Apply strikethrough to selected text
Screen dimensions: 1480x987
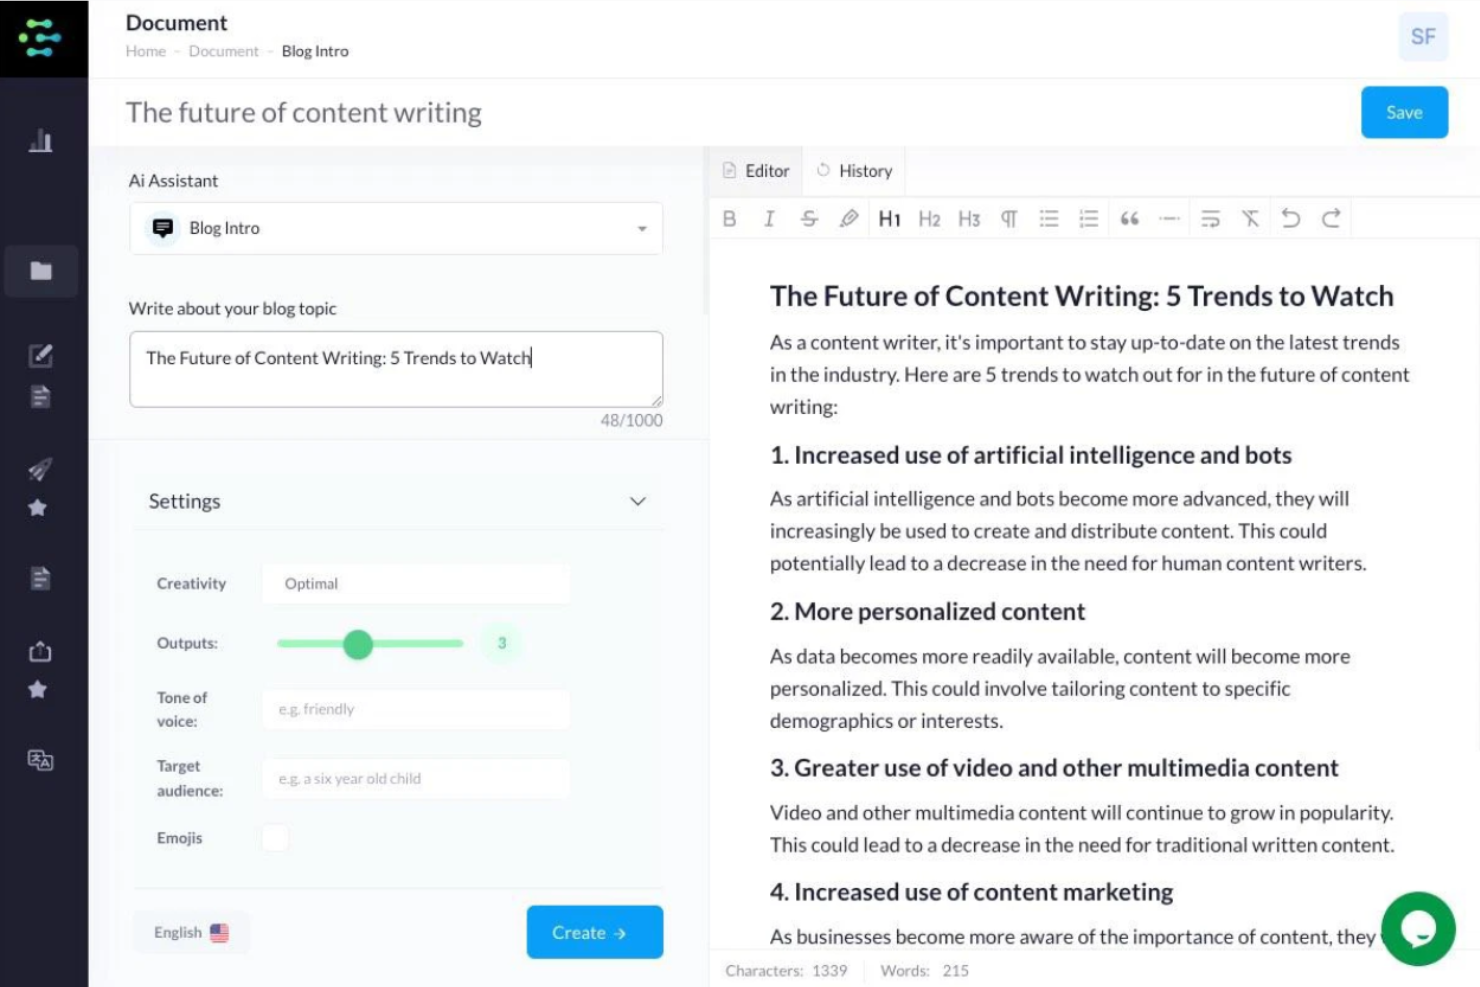[x=809, y=218]
